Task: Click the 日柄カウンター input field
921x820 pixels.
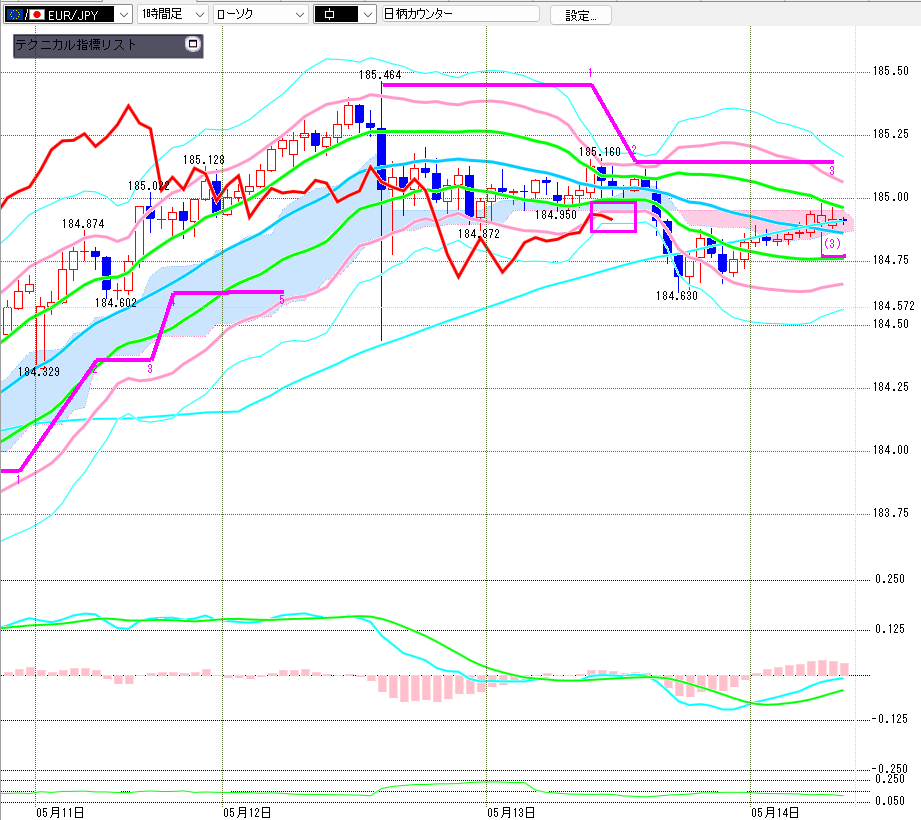Action: point(460,14)
